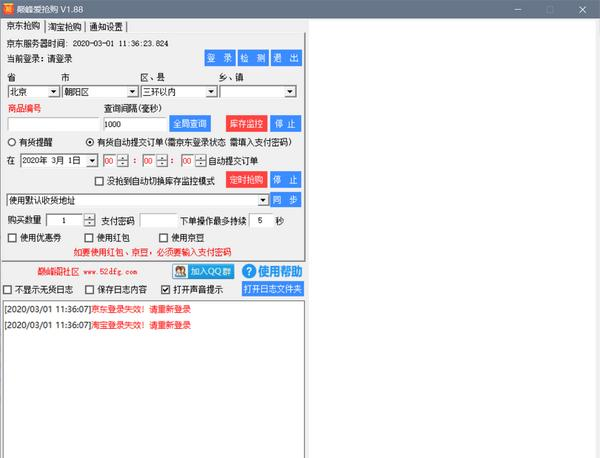Viewport: 600px width, 458px height.
Task: Click the 淘宝登录失效 log entry
Action: coord(97,325)
